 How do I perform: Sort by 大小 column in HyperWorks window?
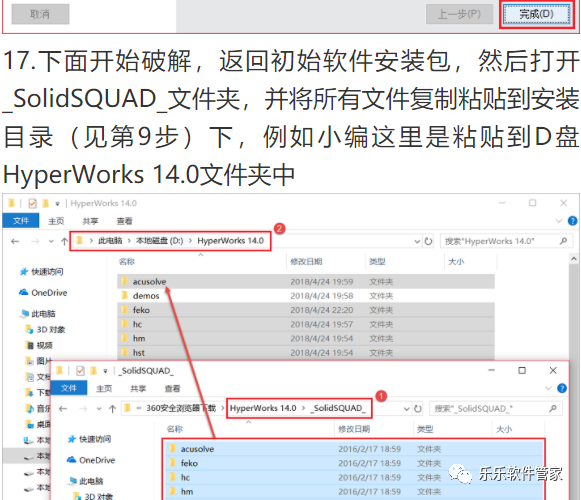456,262
